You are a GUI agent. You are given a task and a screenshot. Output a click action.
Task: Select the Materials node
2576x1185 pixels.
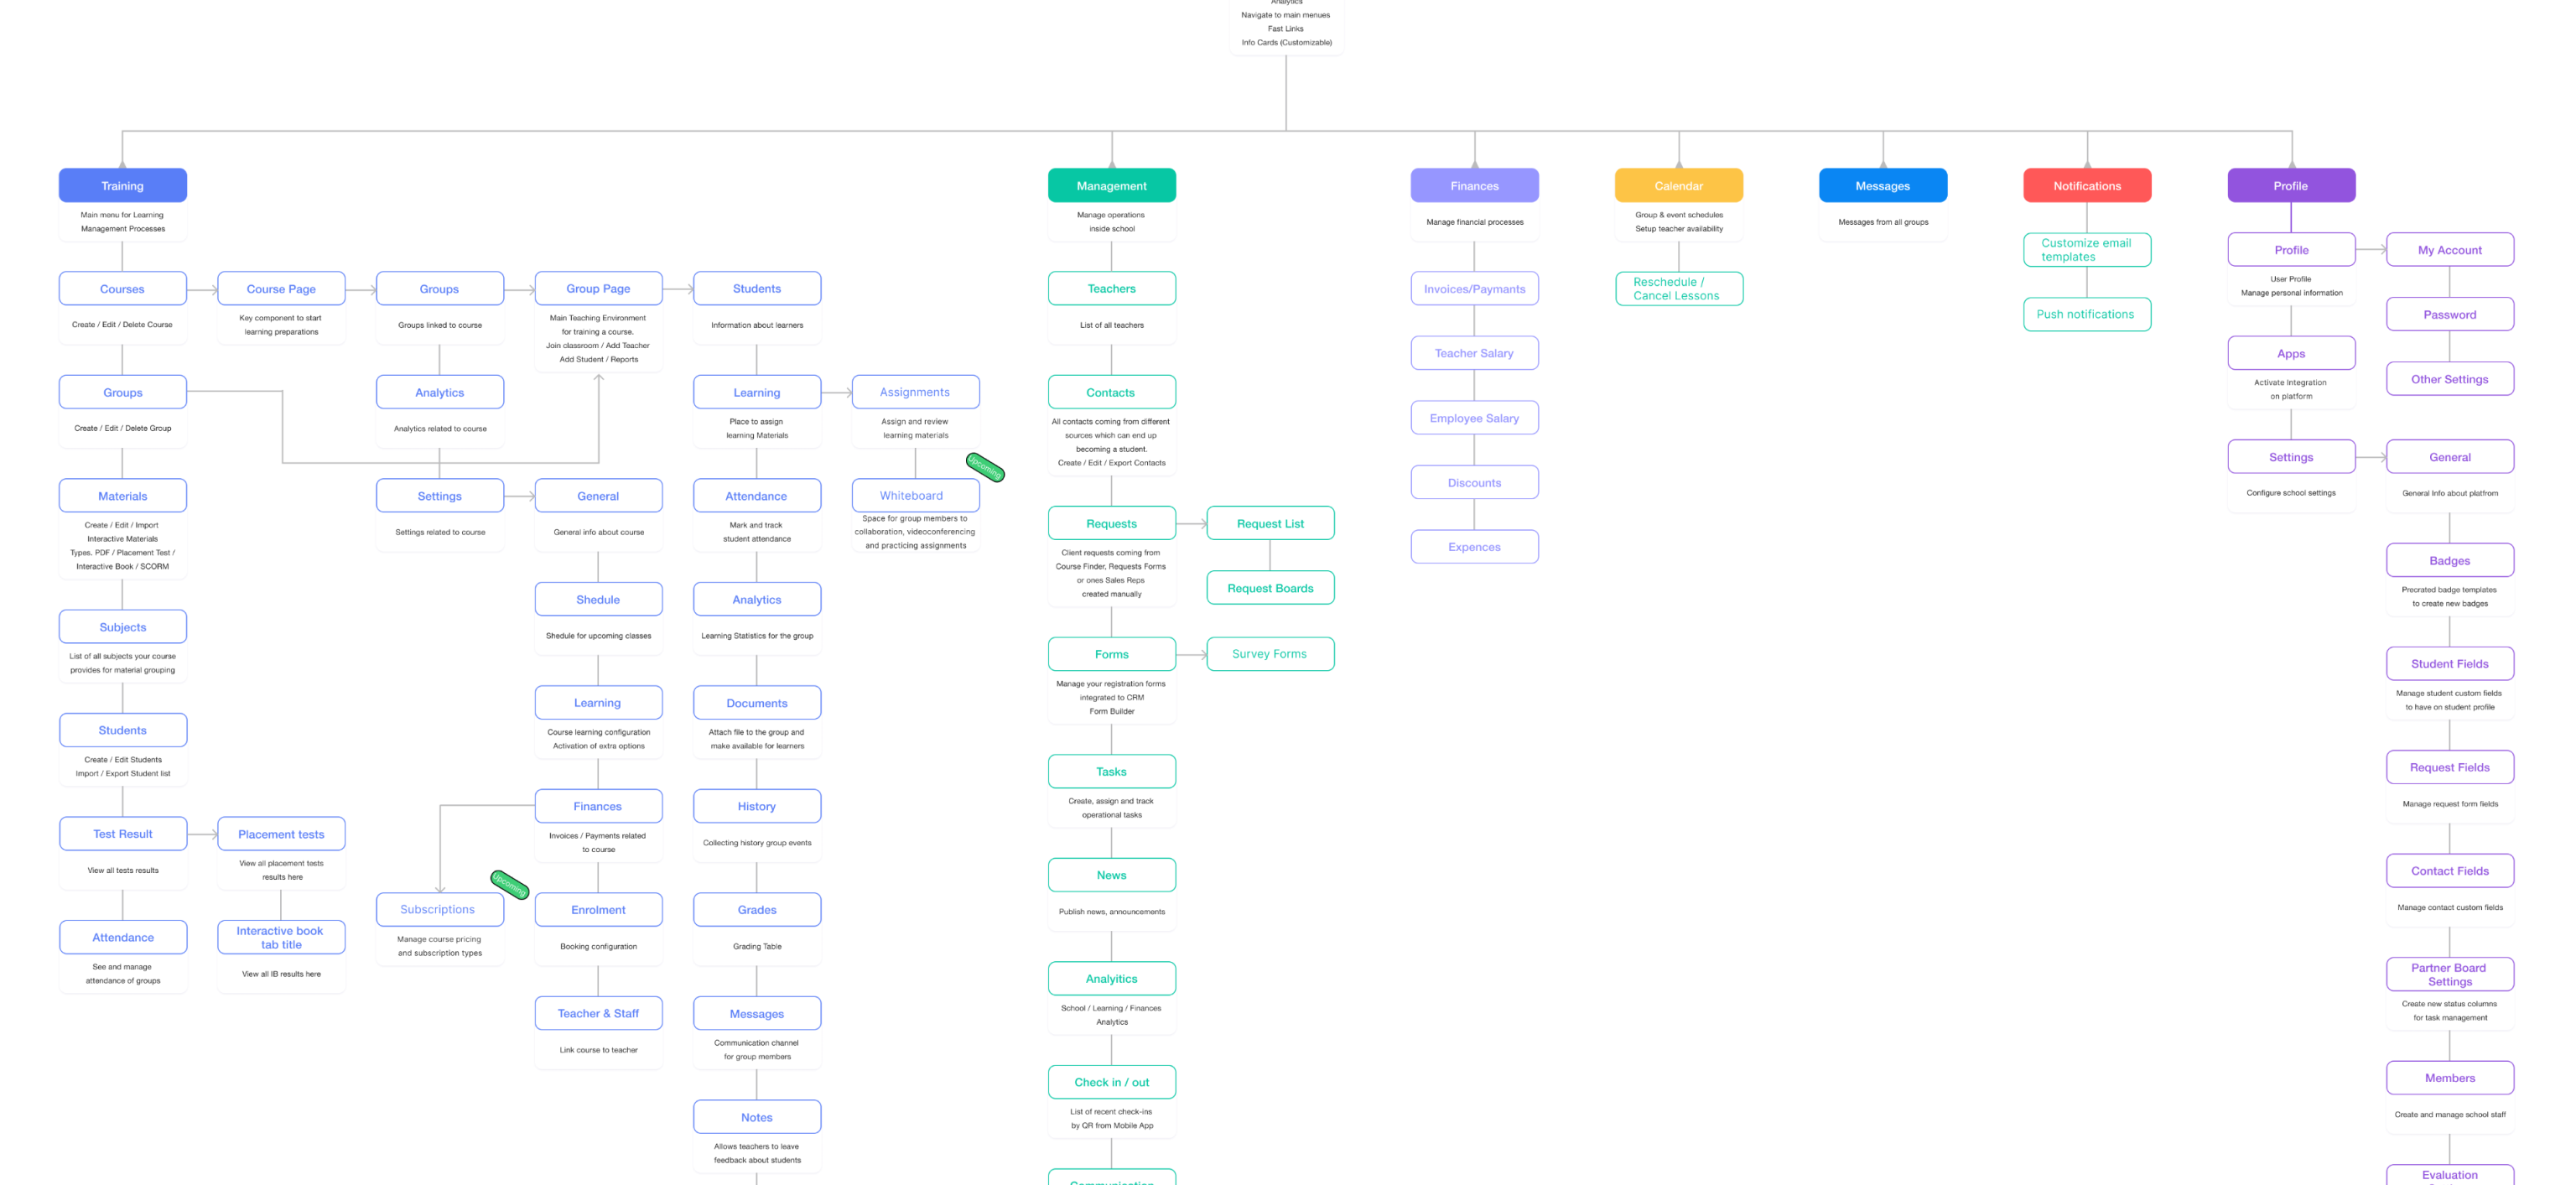pos(122,496)
